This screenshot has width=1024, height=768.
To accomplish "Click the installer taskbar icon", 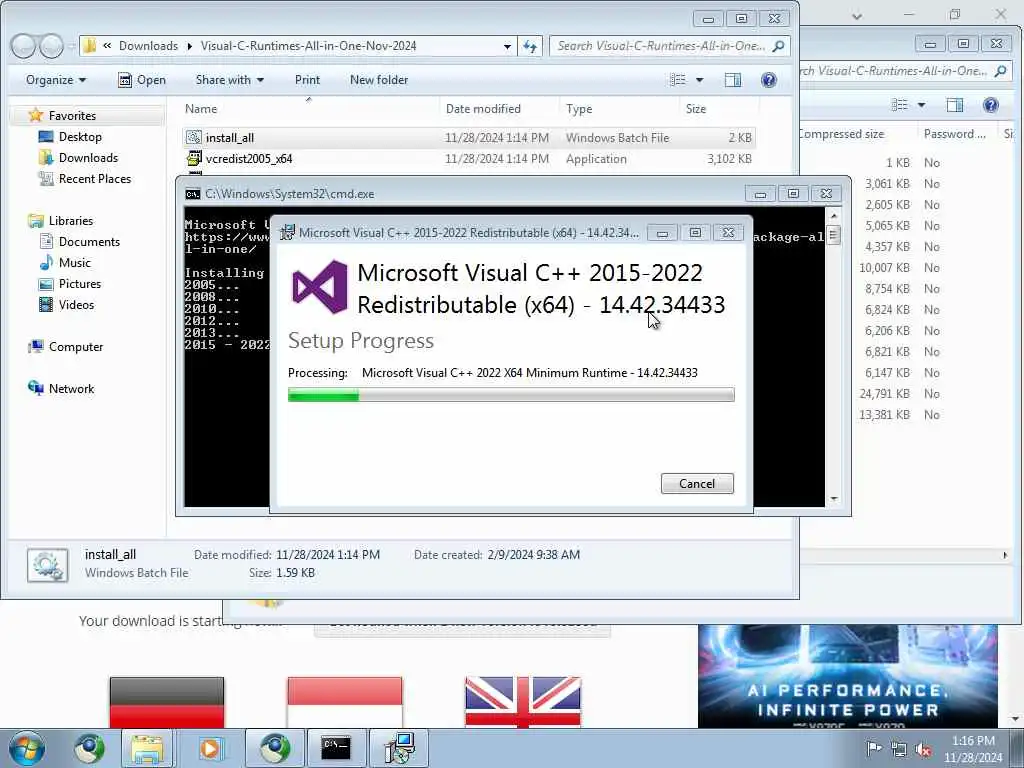I will coord(398,748).
